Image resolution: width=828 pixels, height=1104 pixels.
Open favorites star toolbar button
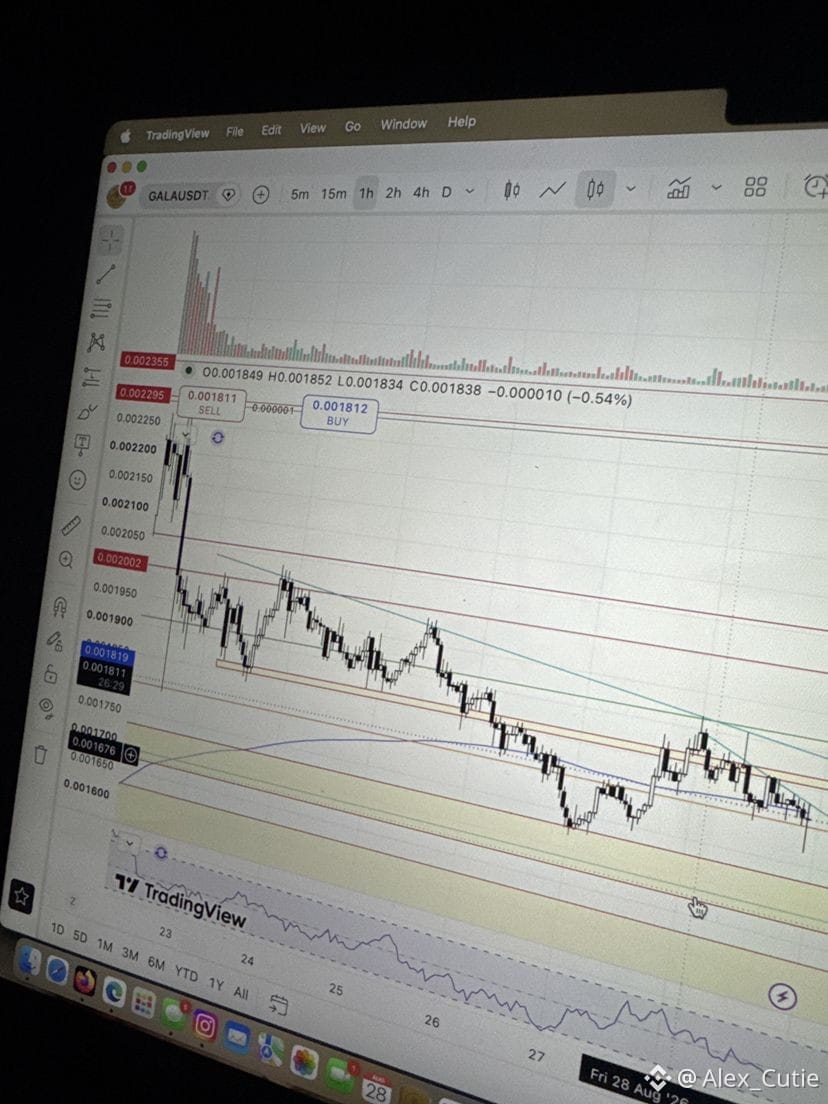tap(21, 897)
